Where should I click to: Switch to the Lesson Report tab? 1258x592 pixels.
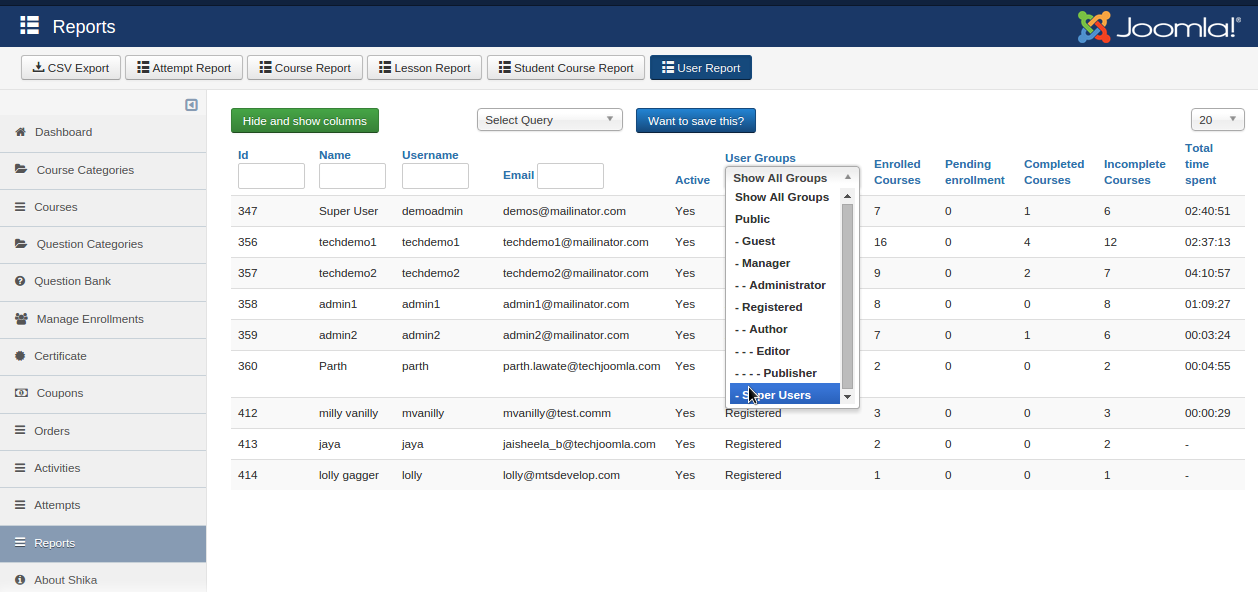pyautogui.click(x=424, y=68)
